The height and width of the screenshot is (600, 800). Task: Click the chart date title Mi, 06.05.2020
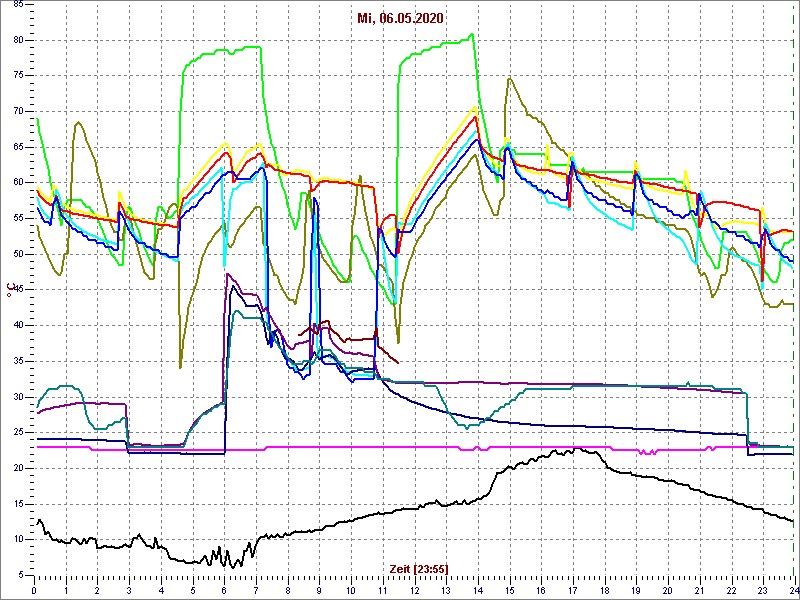click(399, 18)
